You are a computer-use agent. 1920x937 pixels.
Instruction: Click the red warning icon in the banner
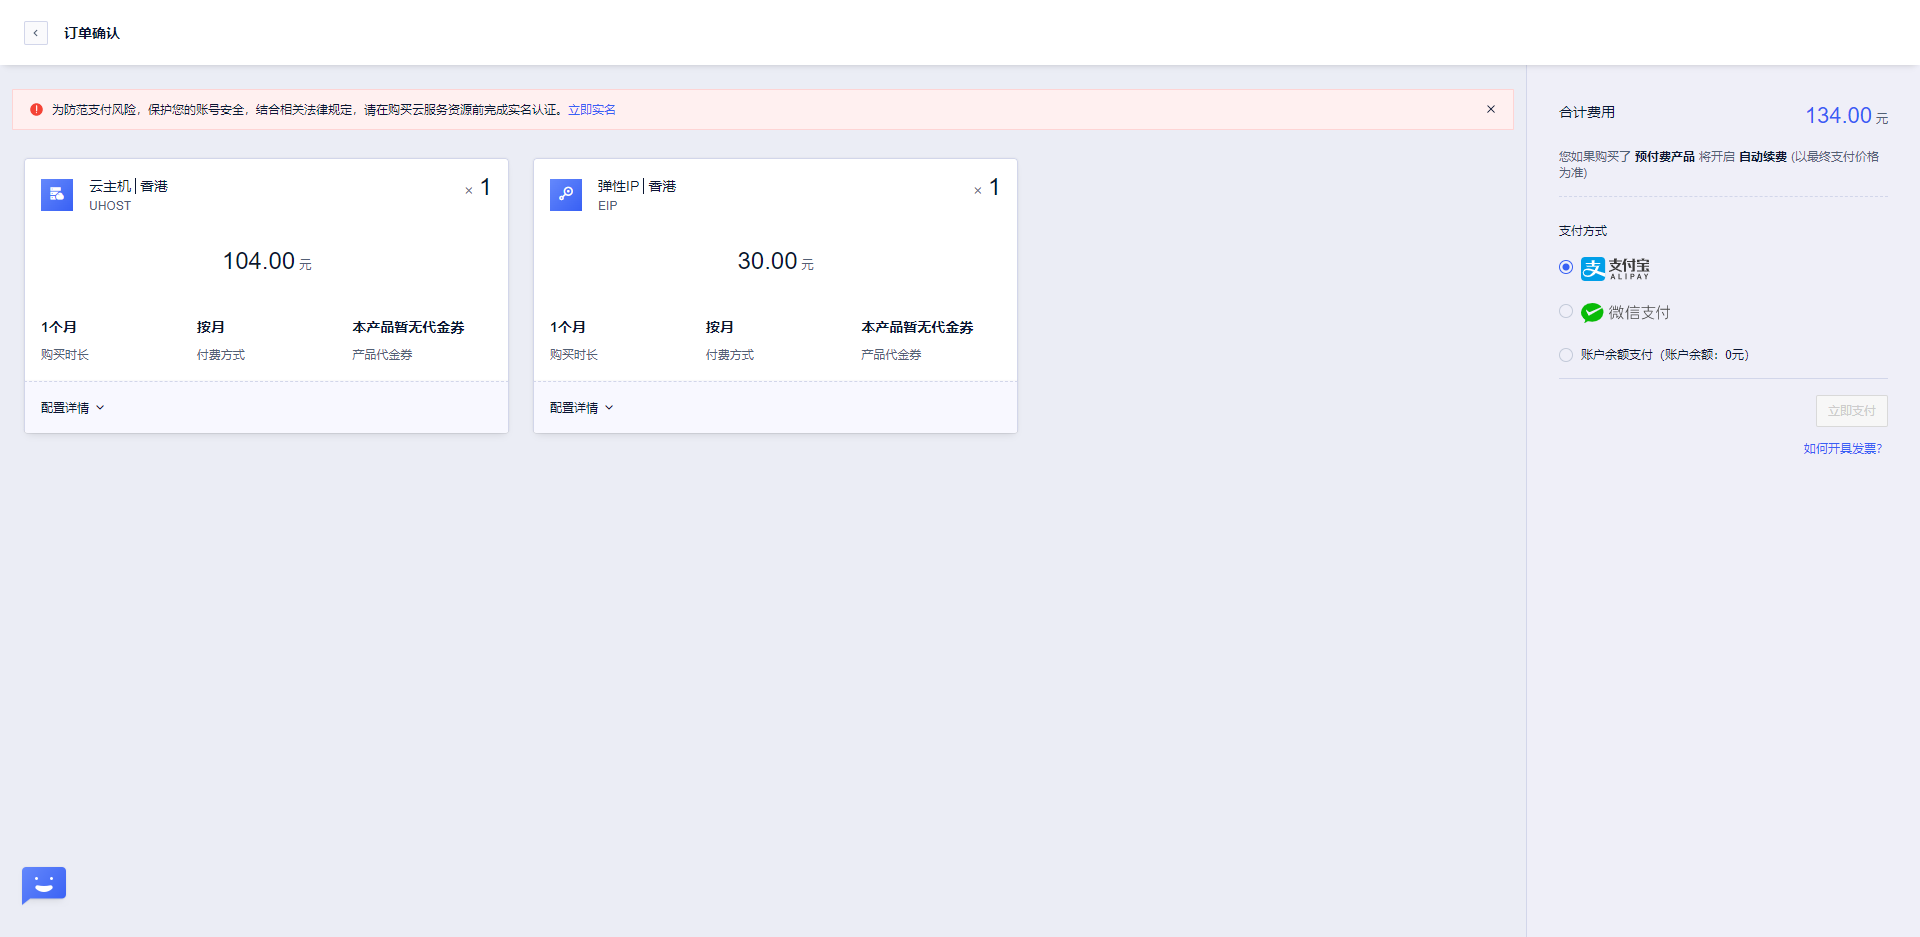36,110
